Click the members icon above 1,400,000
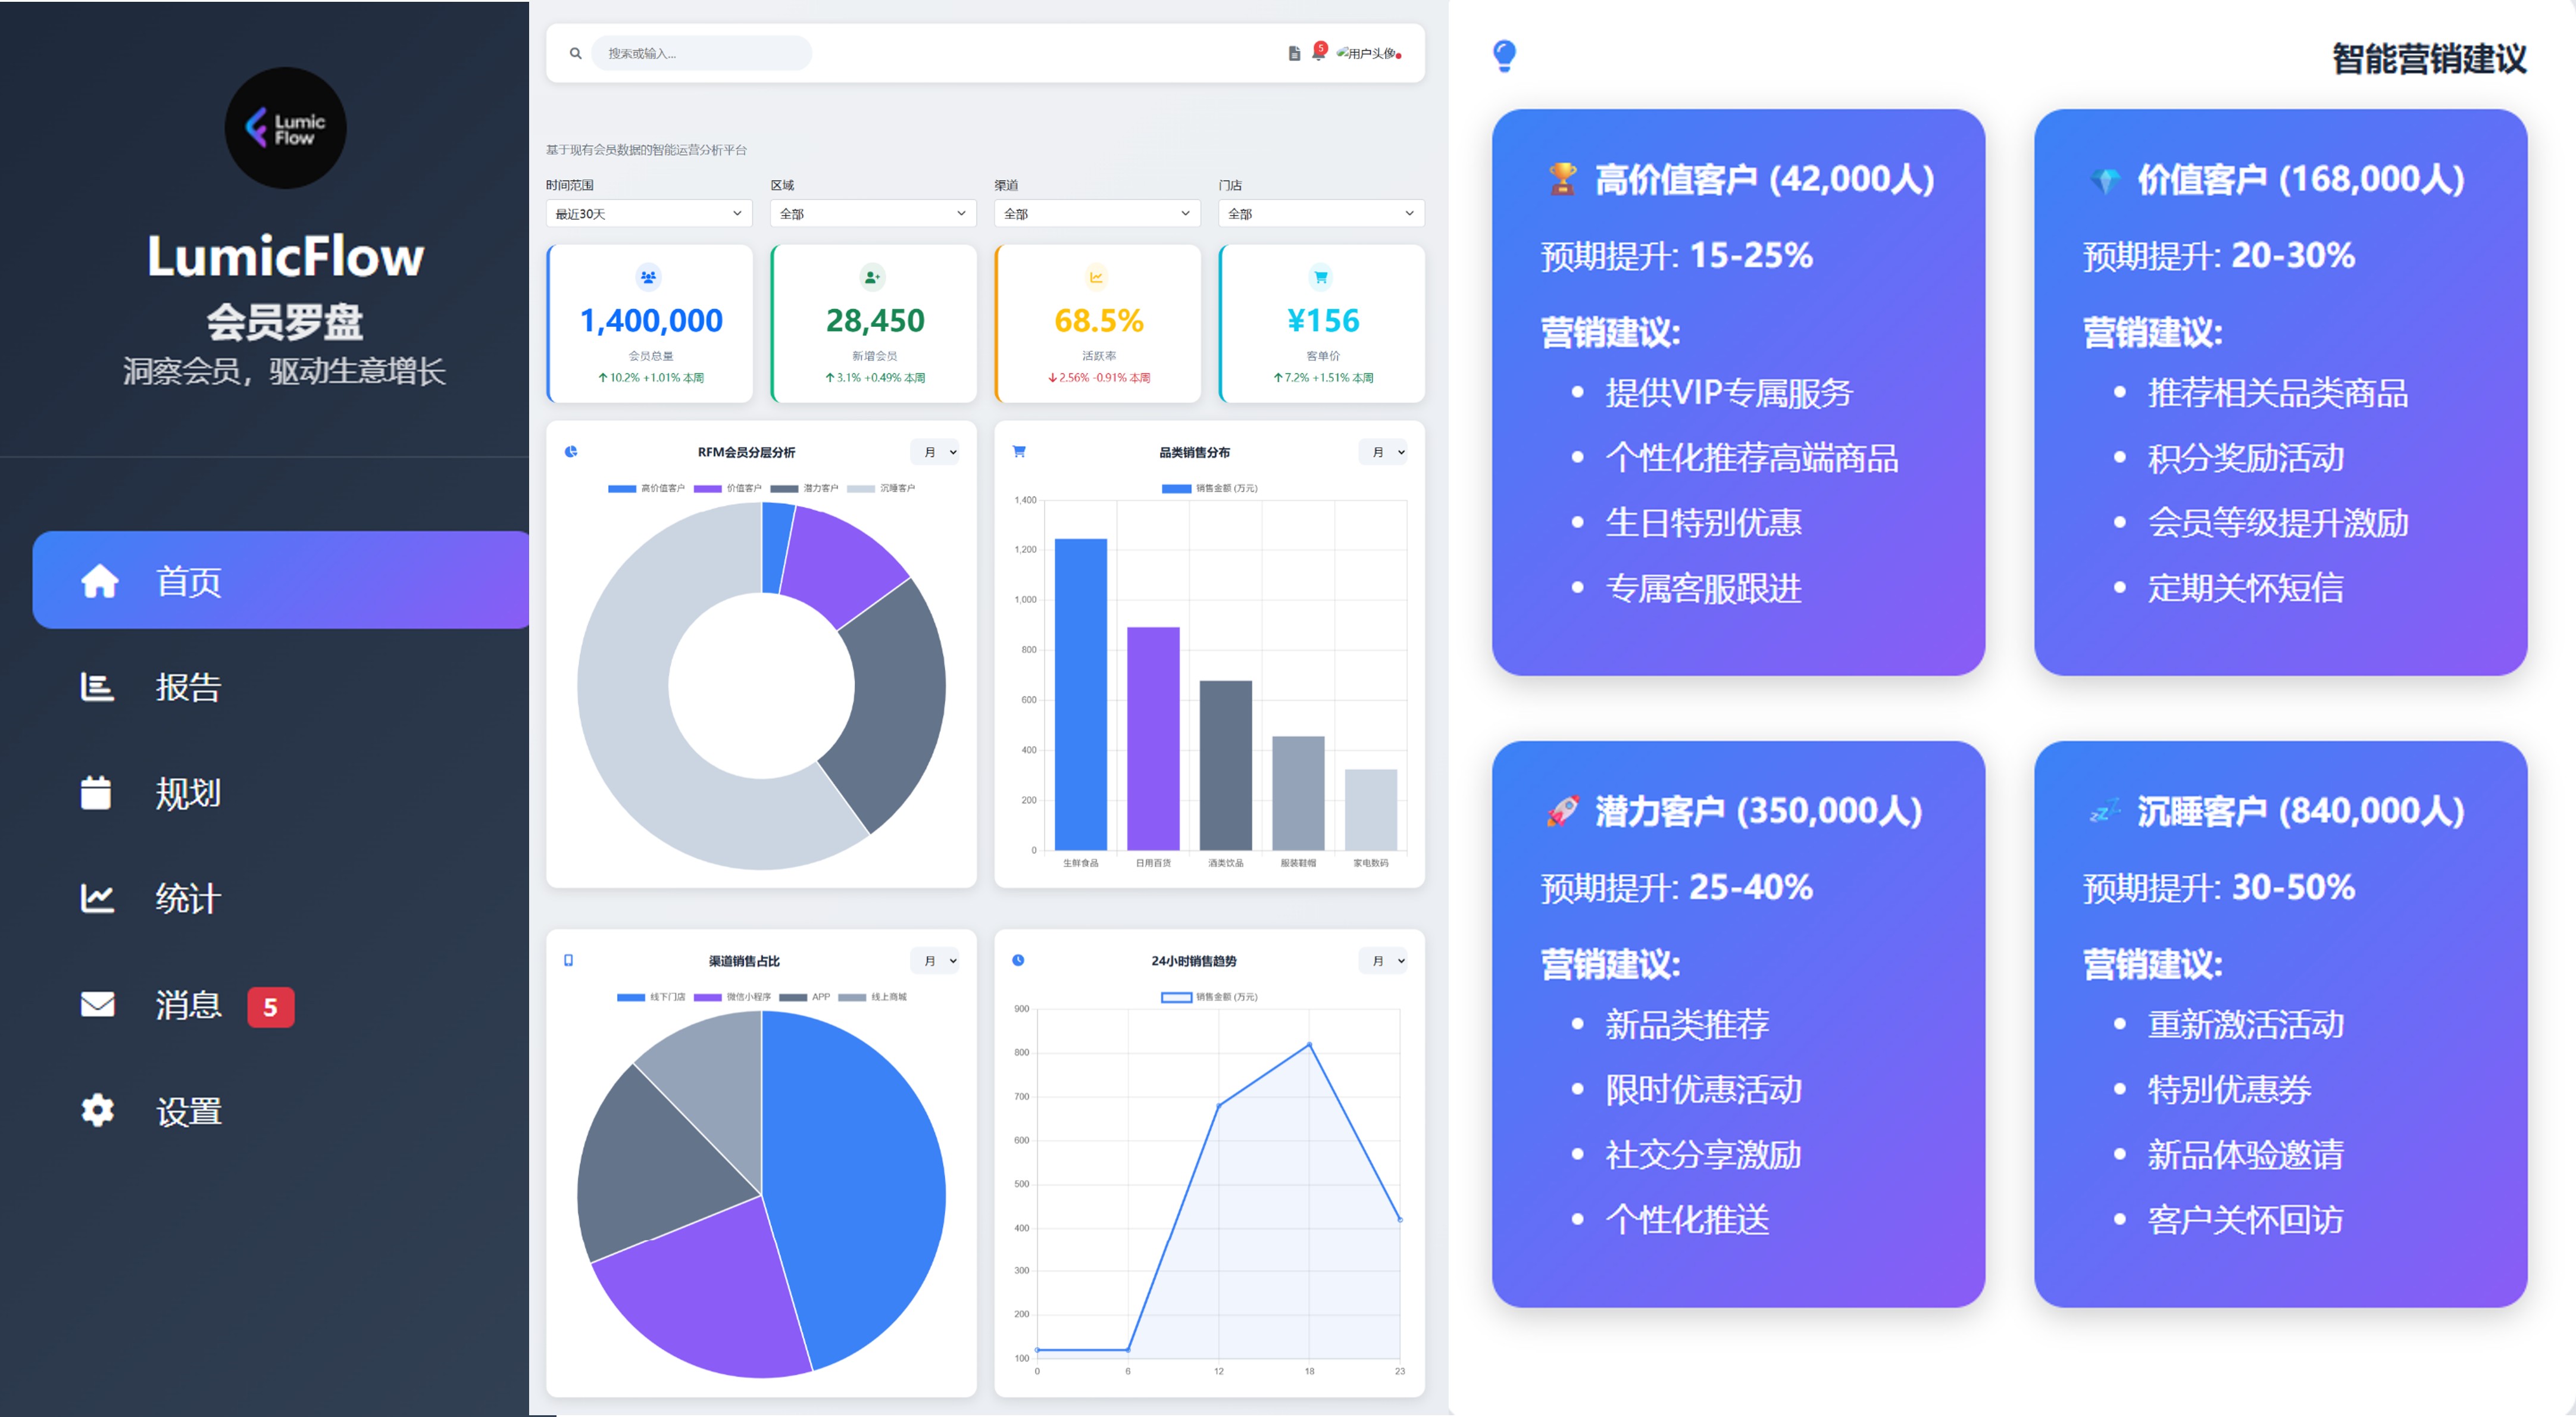This screenshot has height=1417, width=2576. [x=648, y=277]
